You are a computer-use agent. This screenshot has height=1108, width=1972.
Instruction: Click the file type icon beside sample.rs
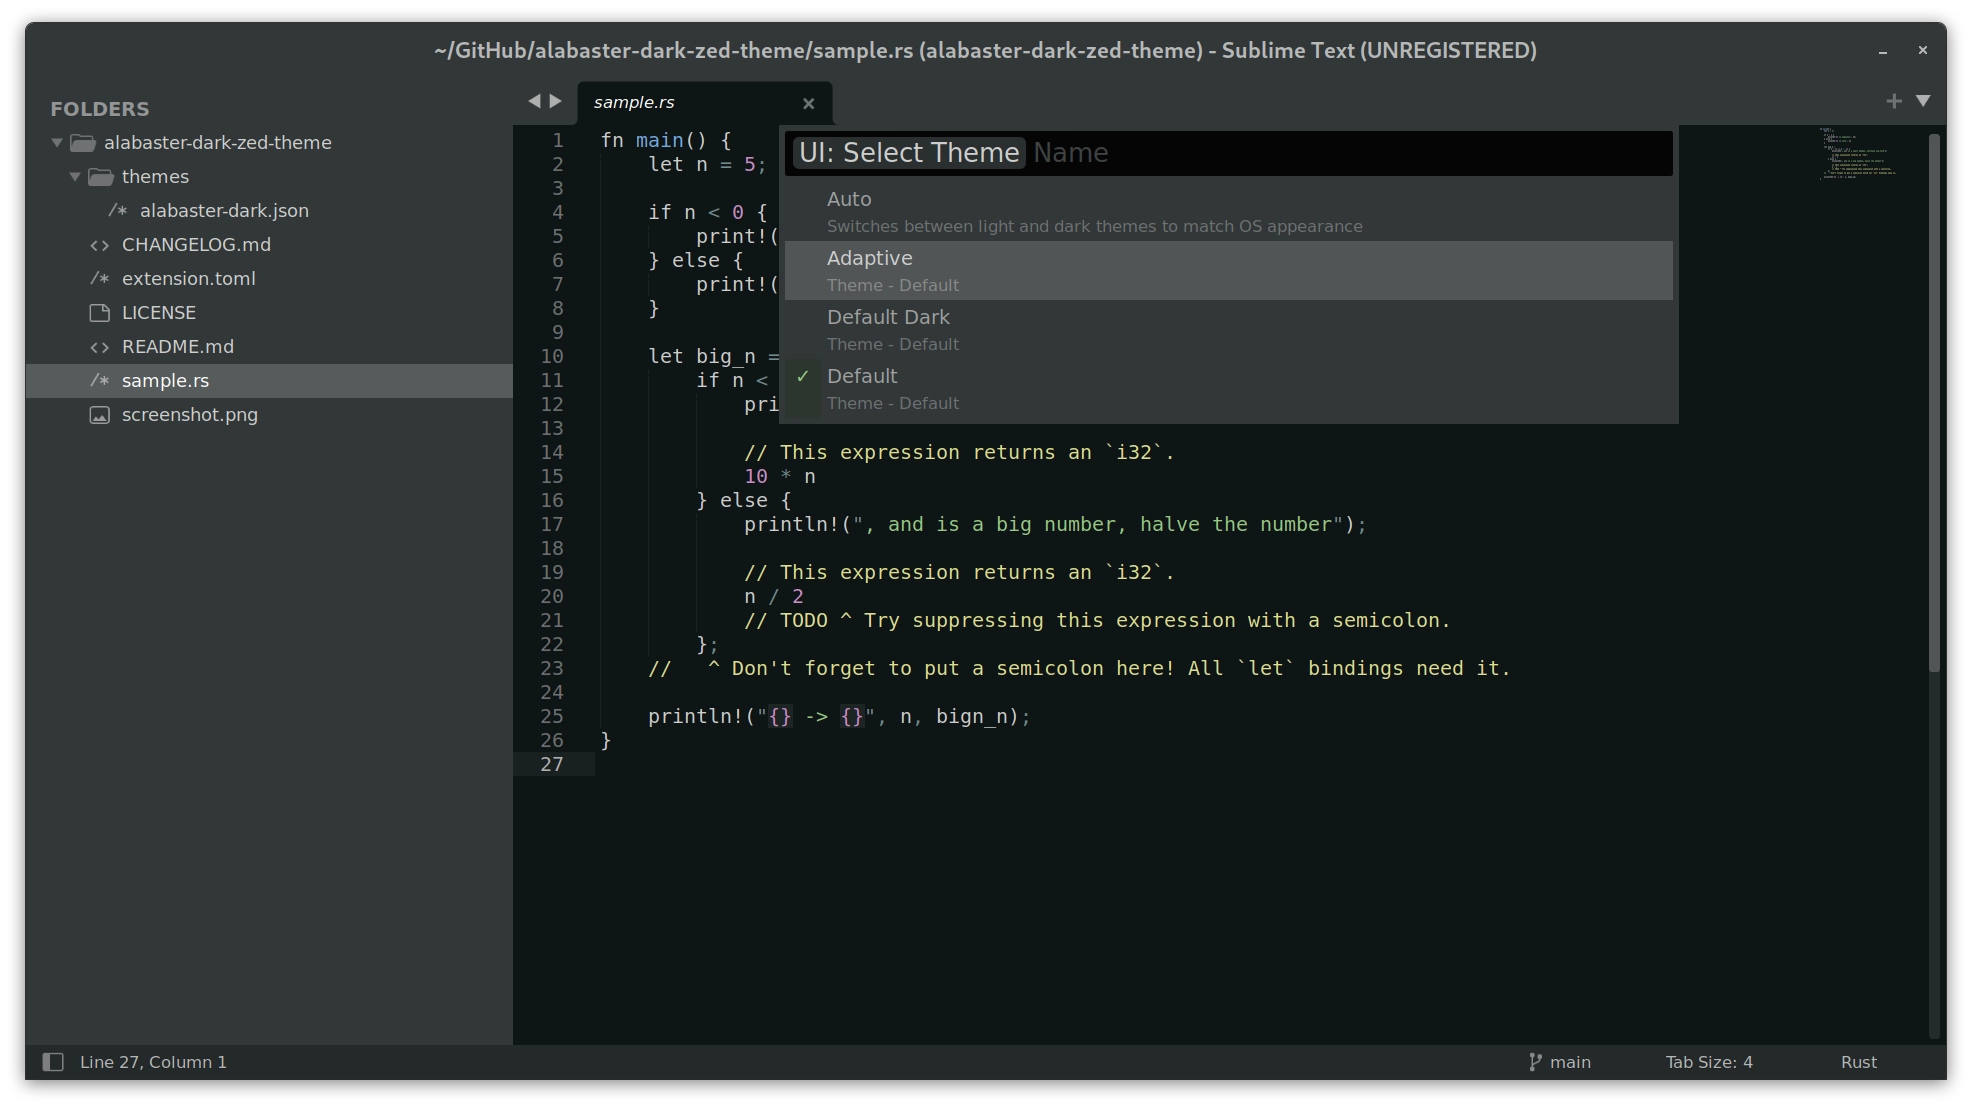coord(99,381)
